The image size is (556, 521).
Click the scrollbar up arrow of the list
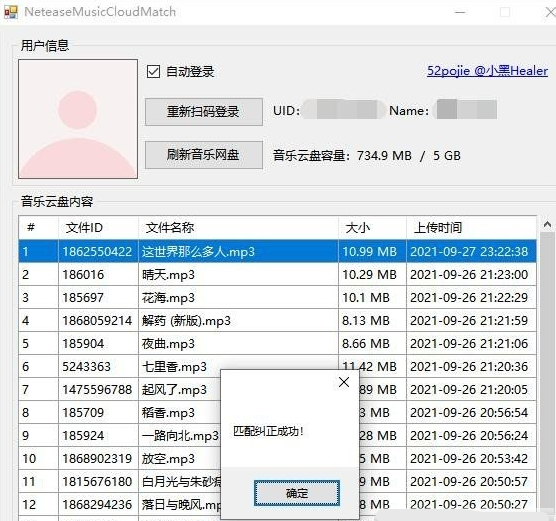click(x=547, y=224)
